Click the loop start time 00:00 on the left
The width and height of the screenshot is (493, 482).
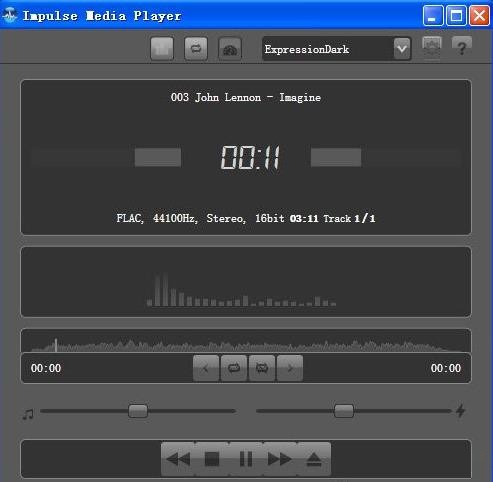tap(46, 368)
